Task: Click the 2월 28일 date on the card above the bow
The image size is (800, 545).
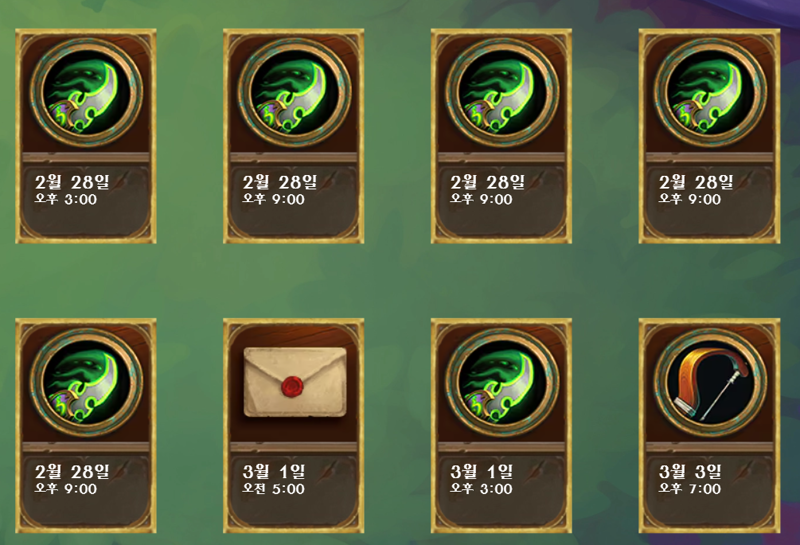Action: coord(696,182)
